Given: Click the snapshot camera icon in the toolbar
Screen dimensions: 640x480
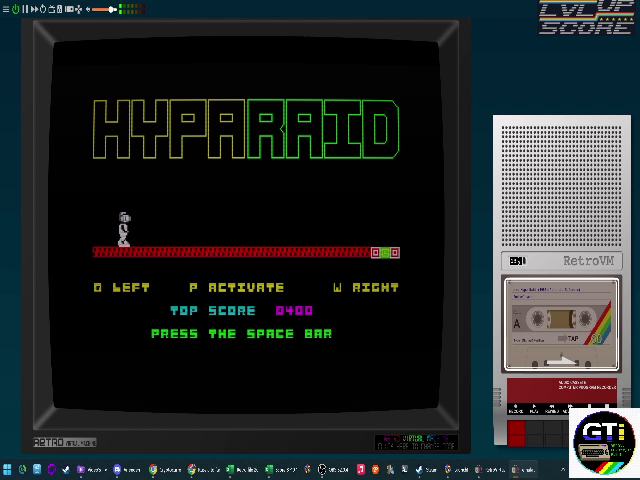Looking at the screenshot, I should [69, 9].
